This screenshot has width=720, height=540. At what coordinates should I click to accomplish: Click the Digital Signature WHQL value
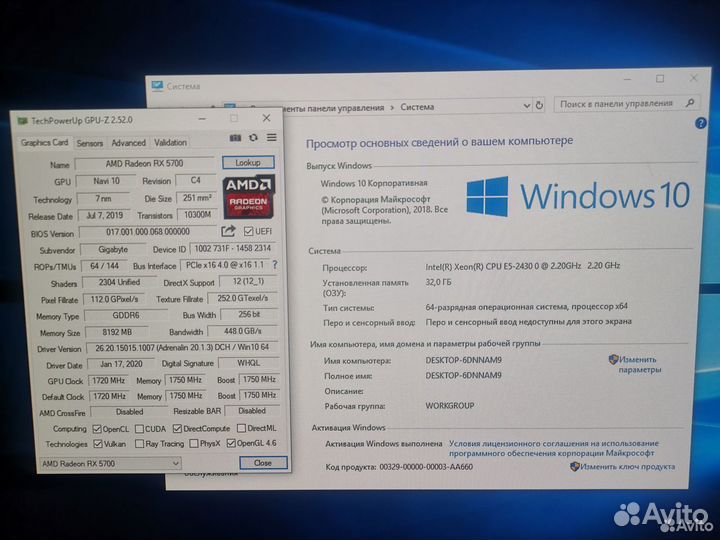pos(248,363)
